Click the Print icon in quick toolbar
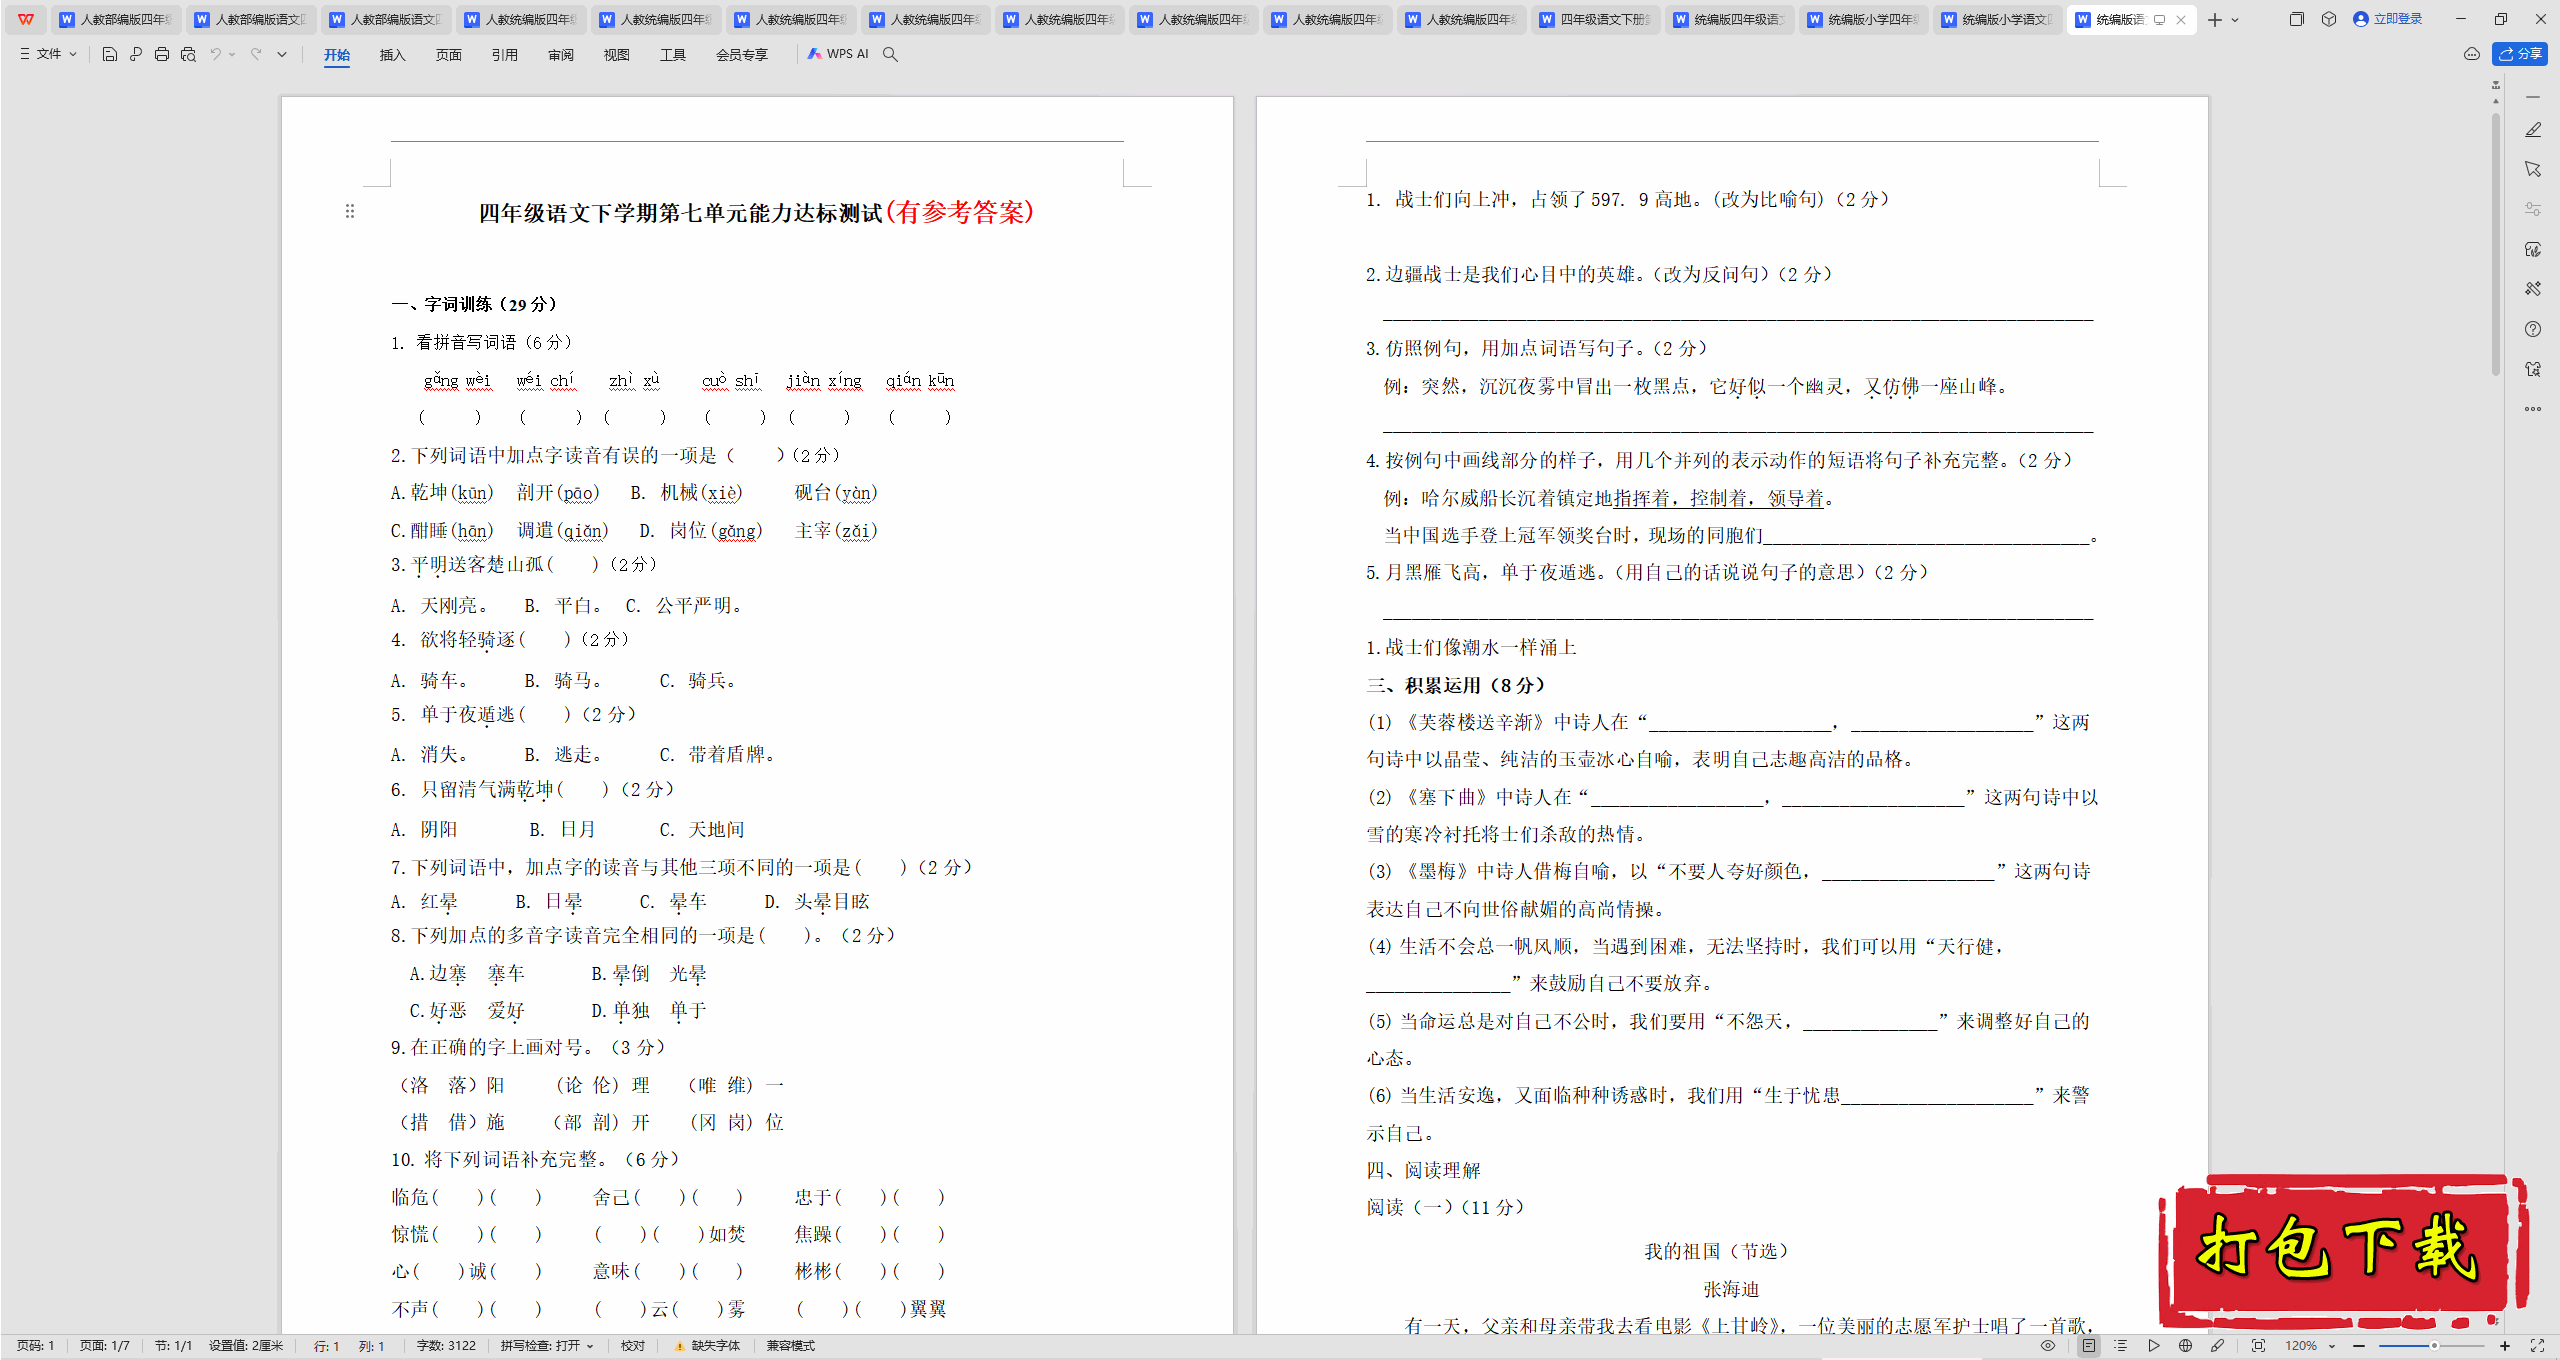The height and width of the screenshot is (1360, 2560). pyautogui.click(x=162, y=54)
